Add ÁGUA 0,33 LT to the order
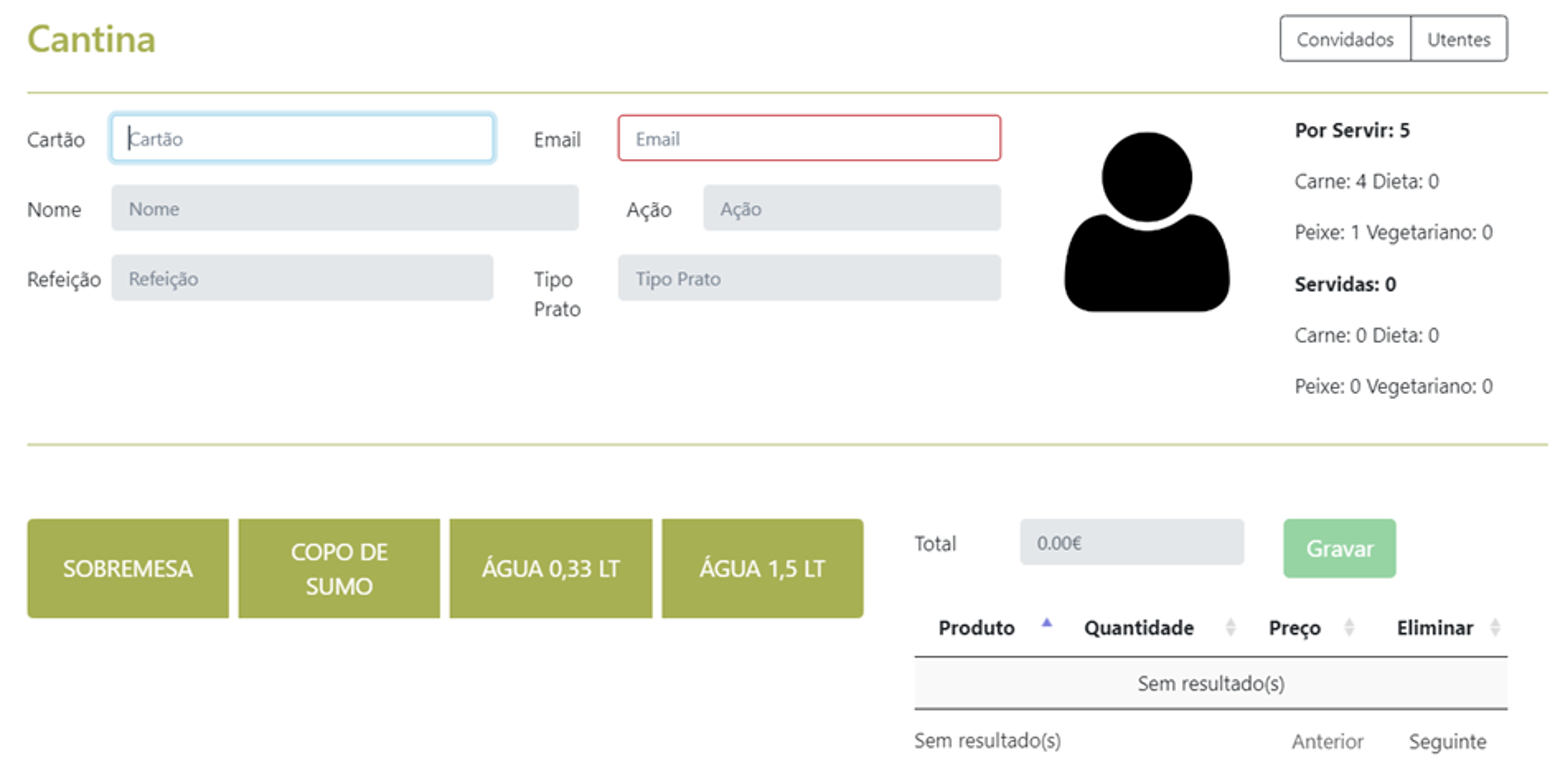This screenshot has width=1560, height=778. 550,567
